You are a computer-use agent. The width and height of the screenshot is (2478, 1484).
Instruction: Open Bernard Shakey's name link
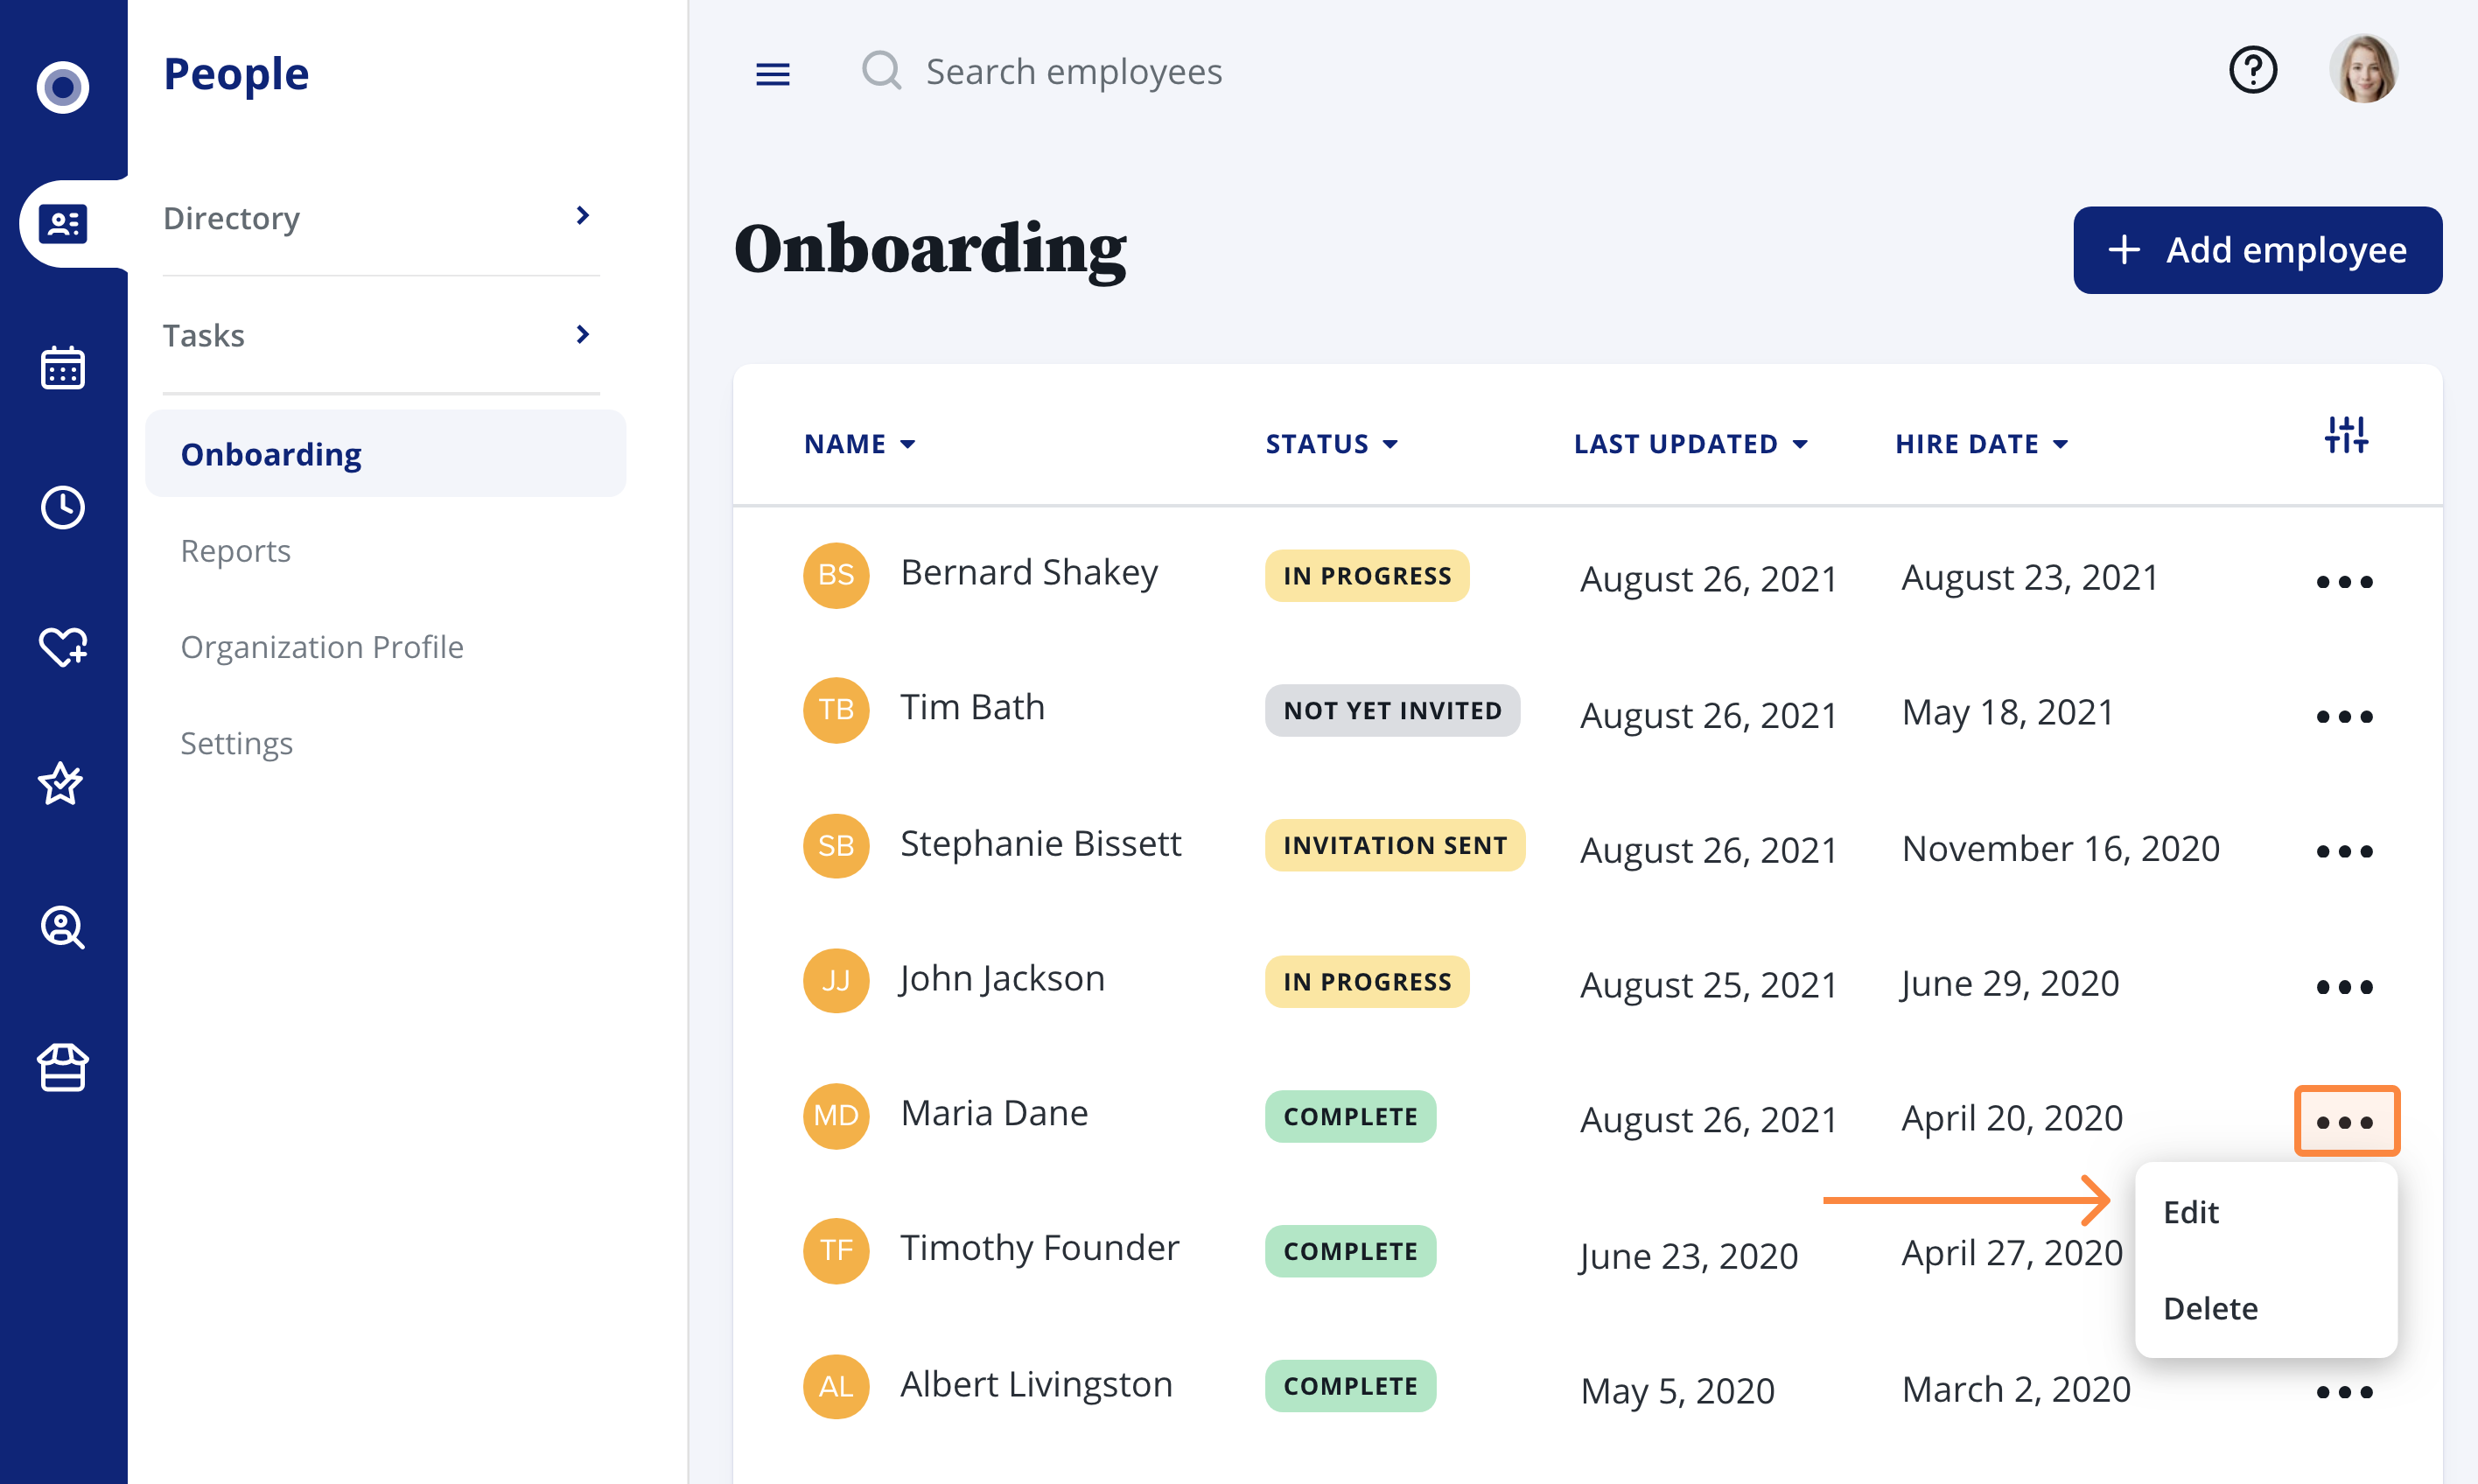(x=1029, y=573)
